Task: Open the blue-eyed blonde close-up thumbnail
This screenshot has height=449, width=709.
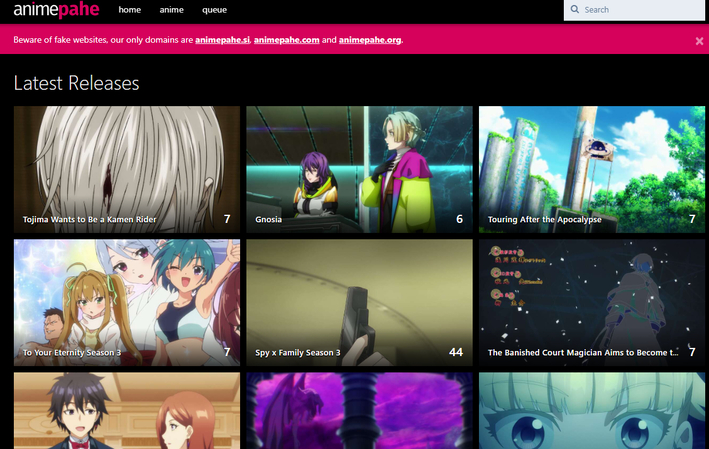Action: coord(592,411)
